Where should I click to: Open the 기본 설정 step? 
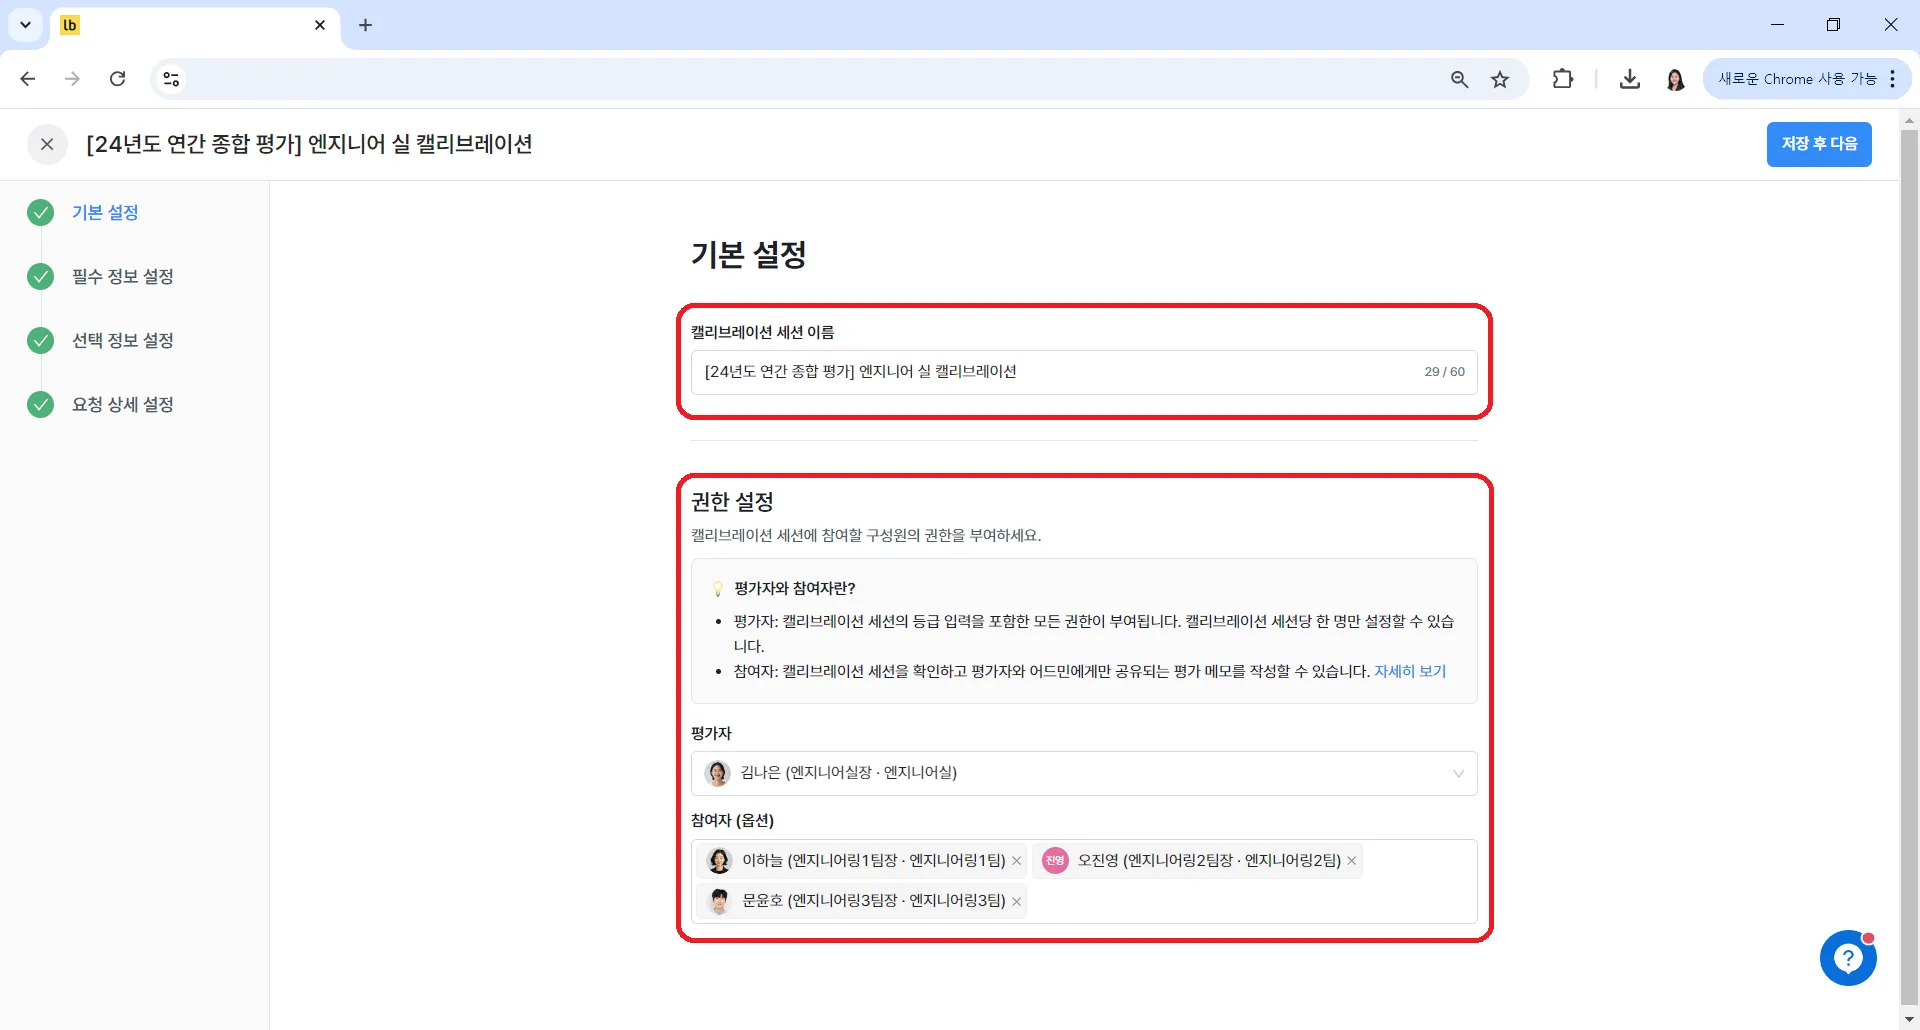(105, 212)
